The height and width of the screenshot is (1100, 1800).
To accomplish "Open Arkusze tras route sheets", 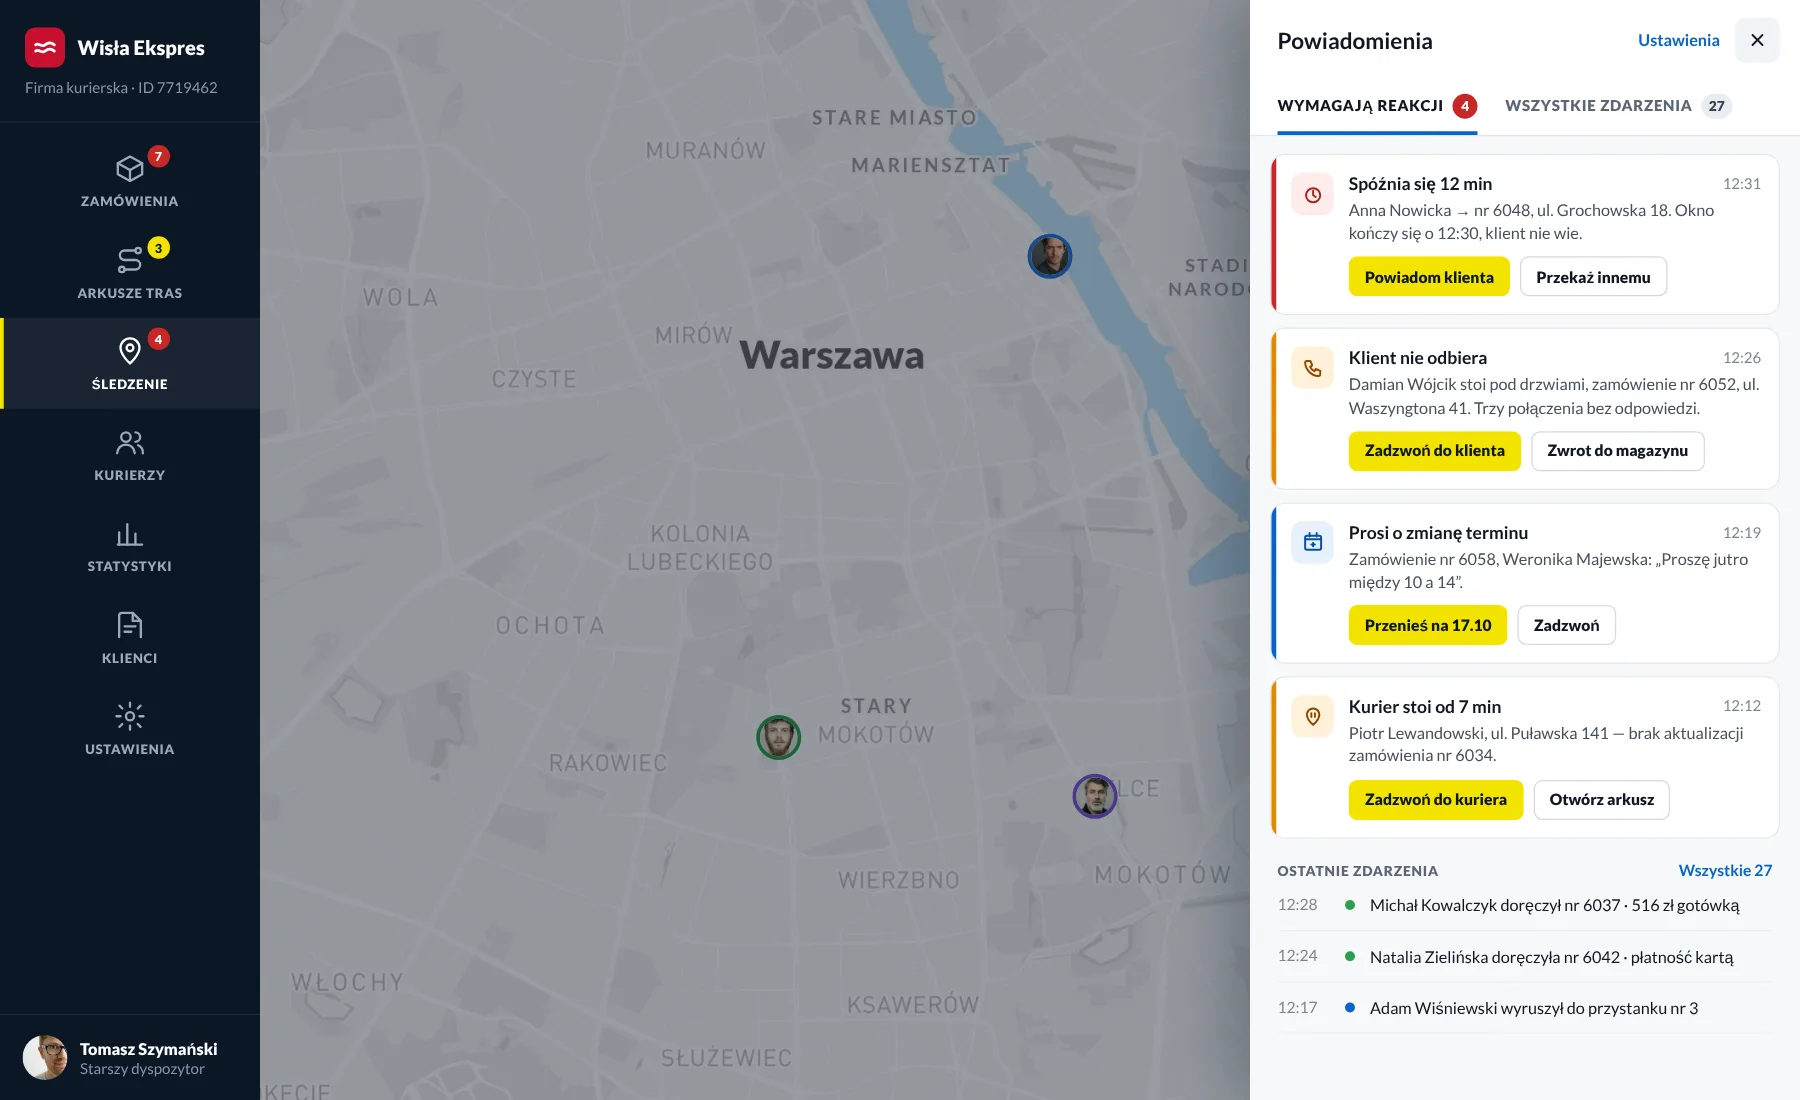I will [x=130, y=272].
